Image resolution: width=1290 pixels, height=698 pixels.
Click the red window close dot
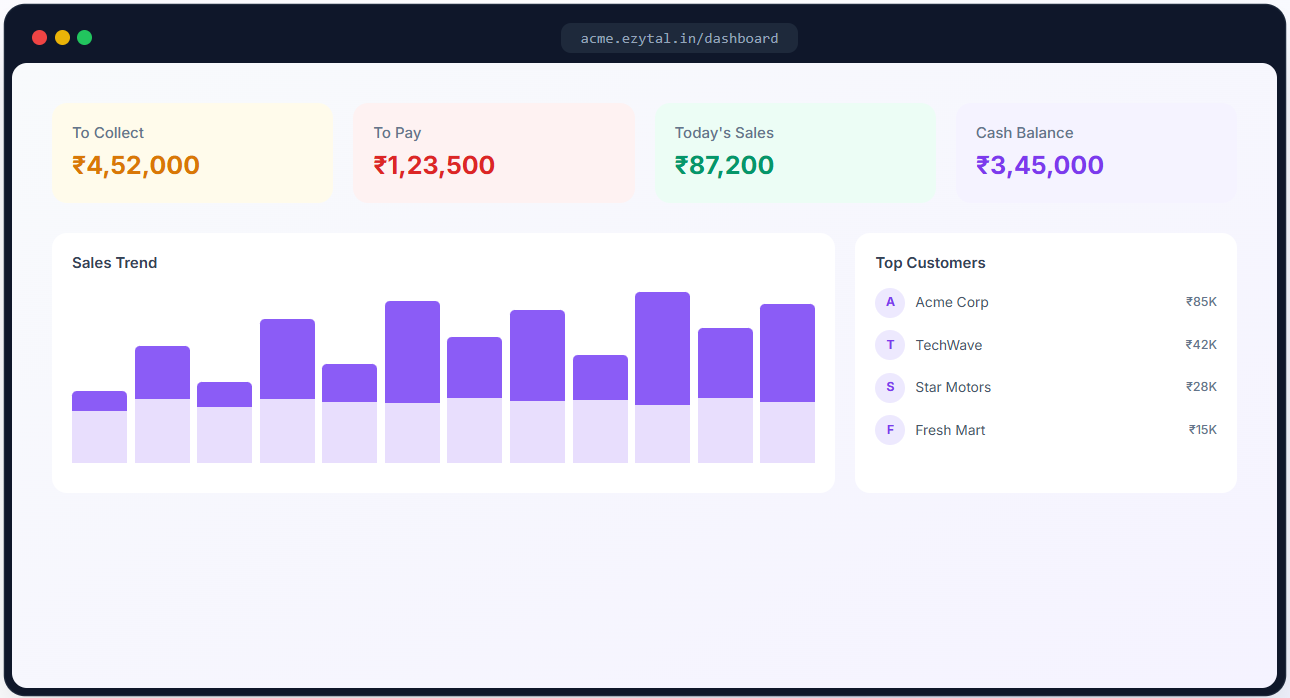40,38
